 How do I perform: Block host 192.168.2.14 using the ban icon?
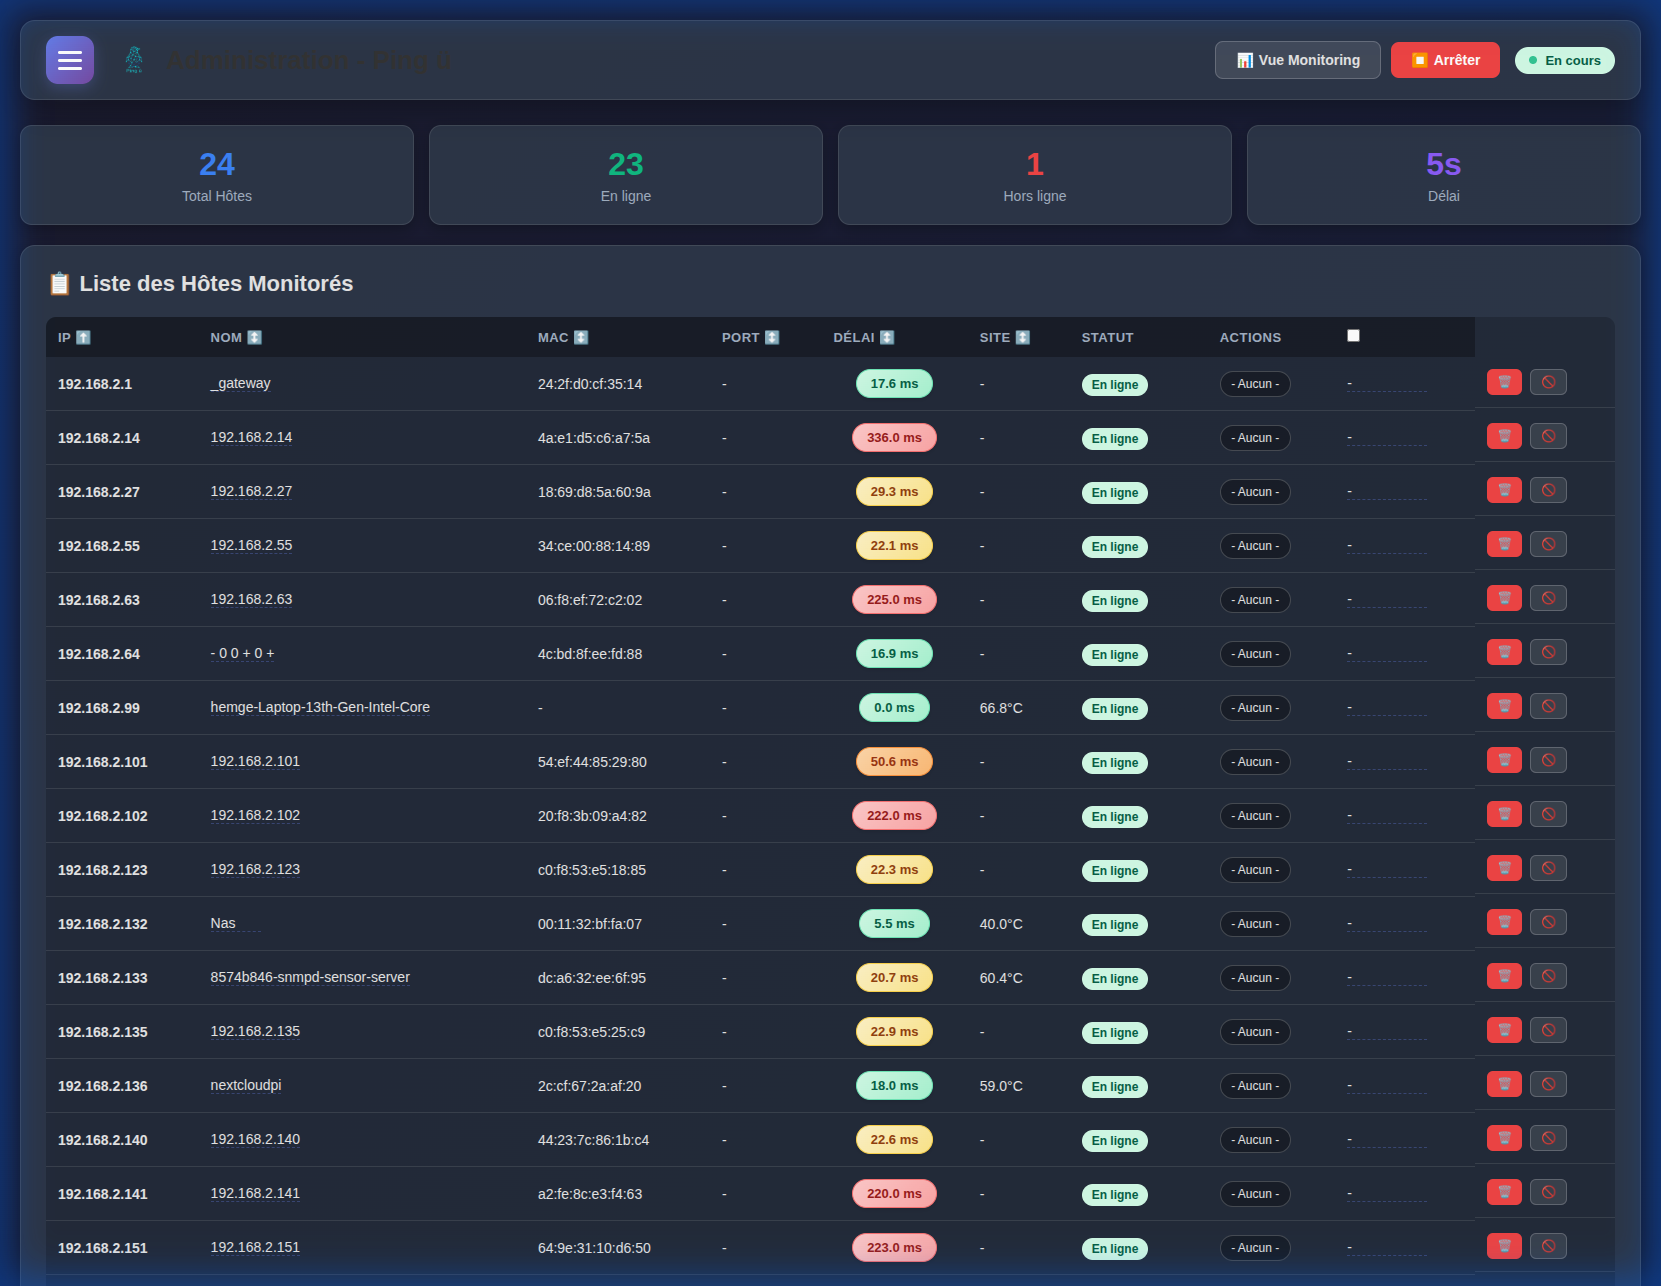tap(1548, 435)
